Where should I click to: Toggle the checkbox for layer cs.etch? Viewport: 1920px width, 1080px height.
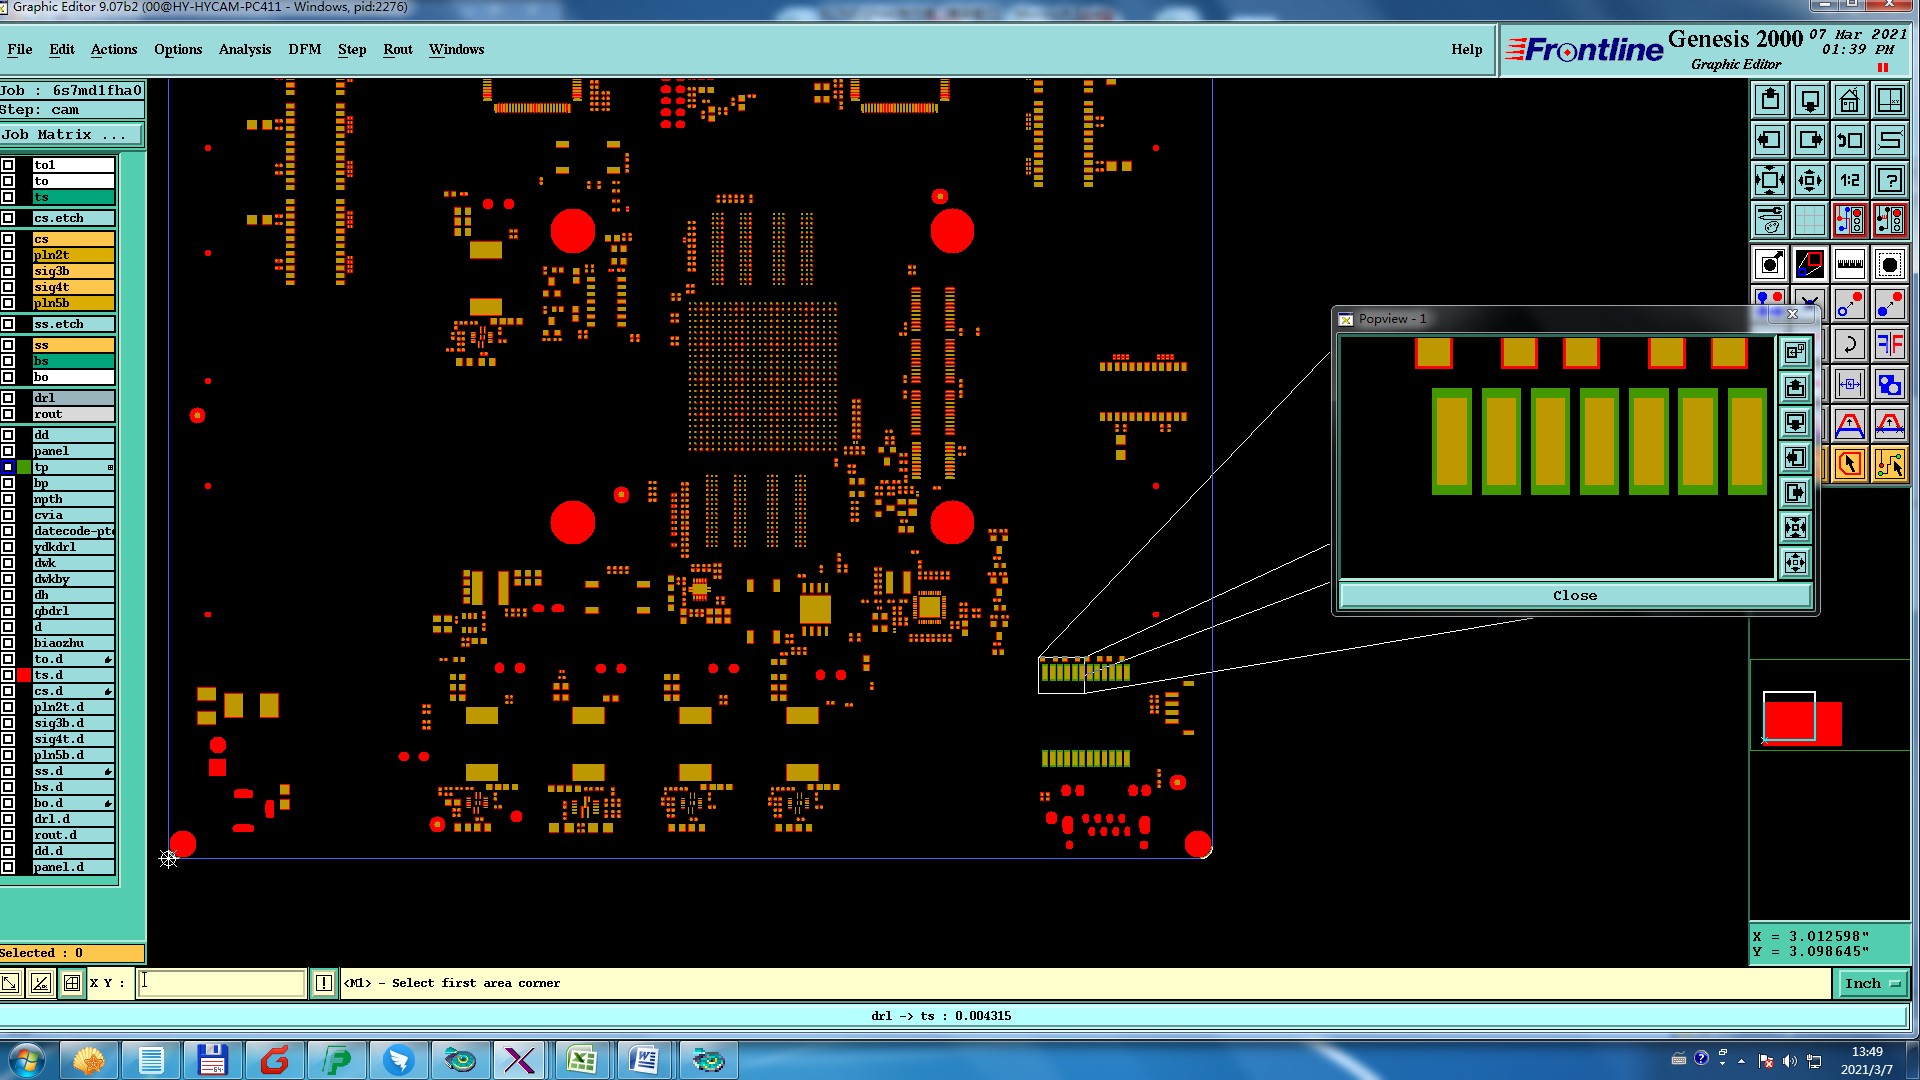pos(8,218)
